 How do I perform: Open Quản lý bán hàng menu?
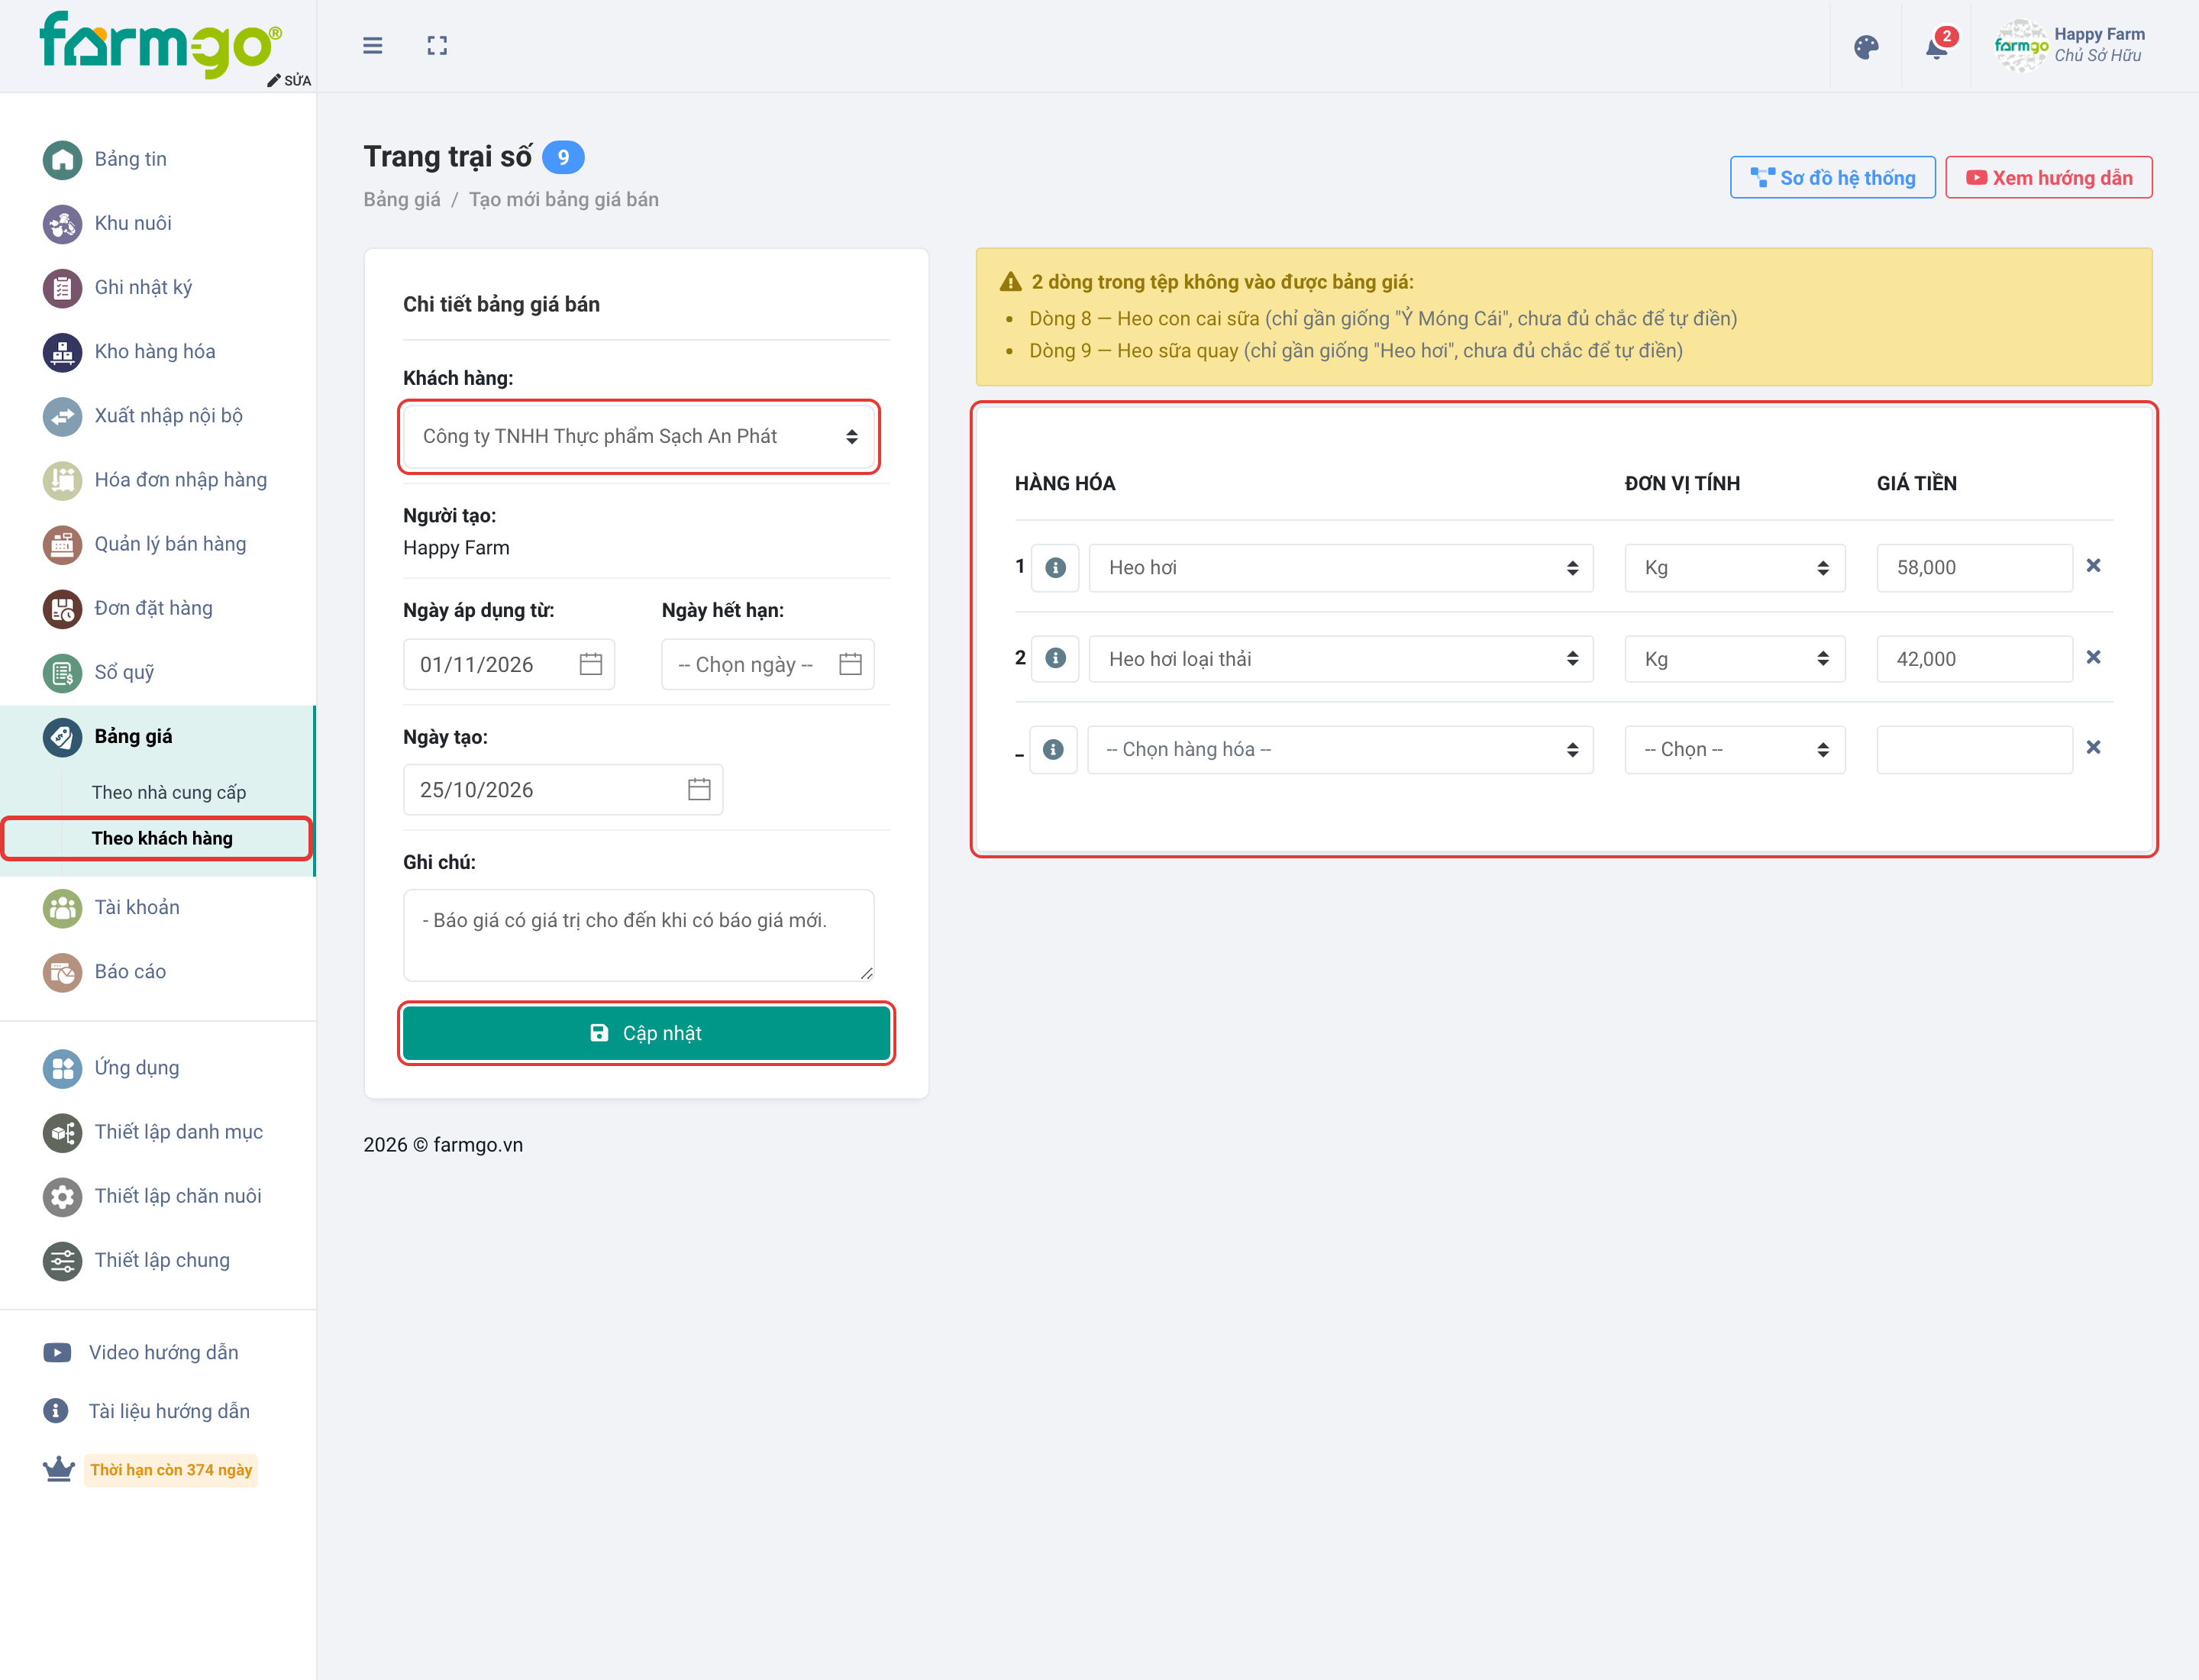(x=170, y=544)
